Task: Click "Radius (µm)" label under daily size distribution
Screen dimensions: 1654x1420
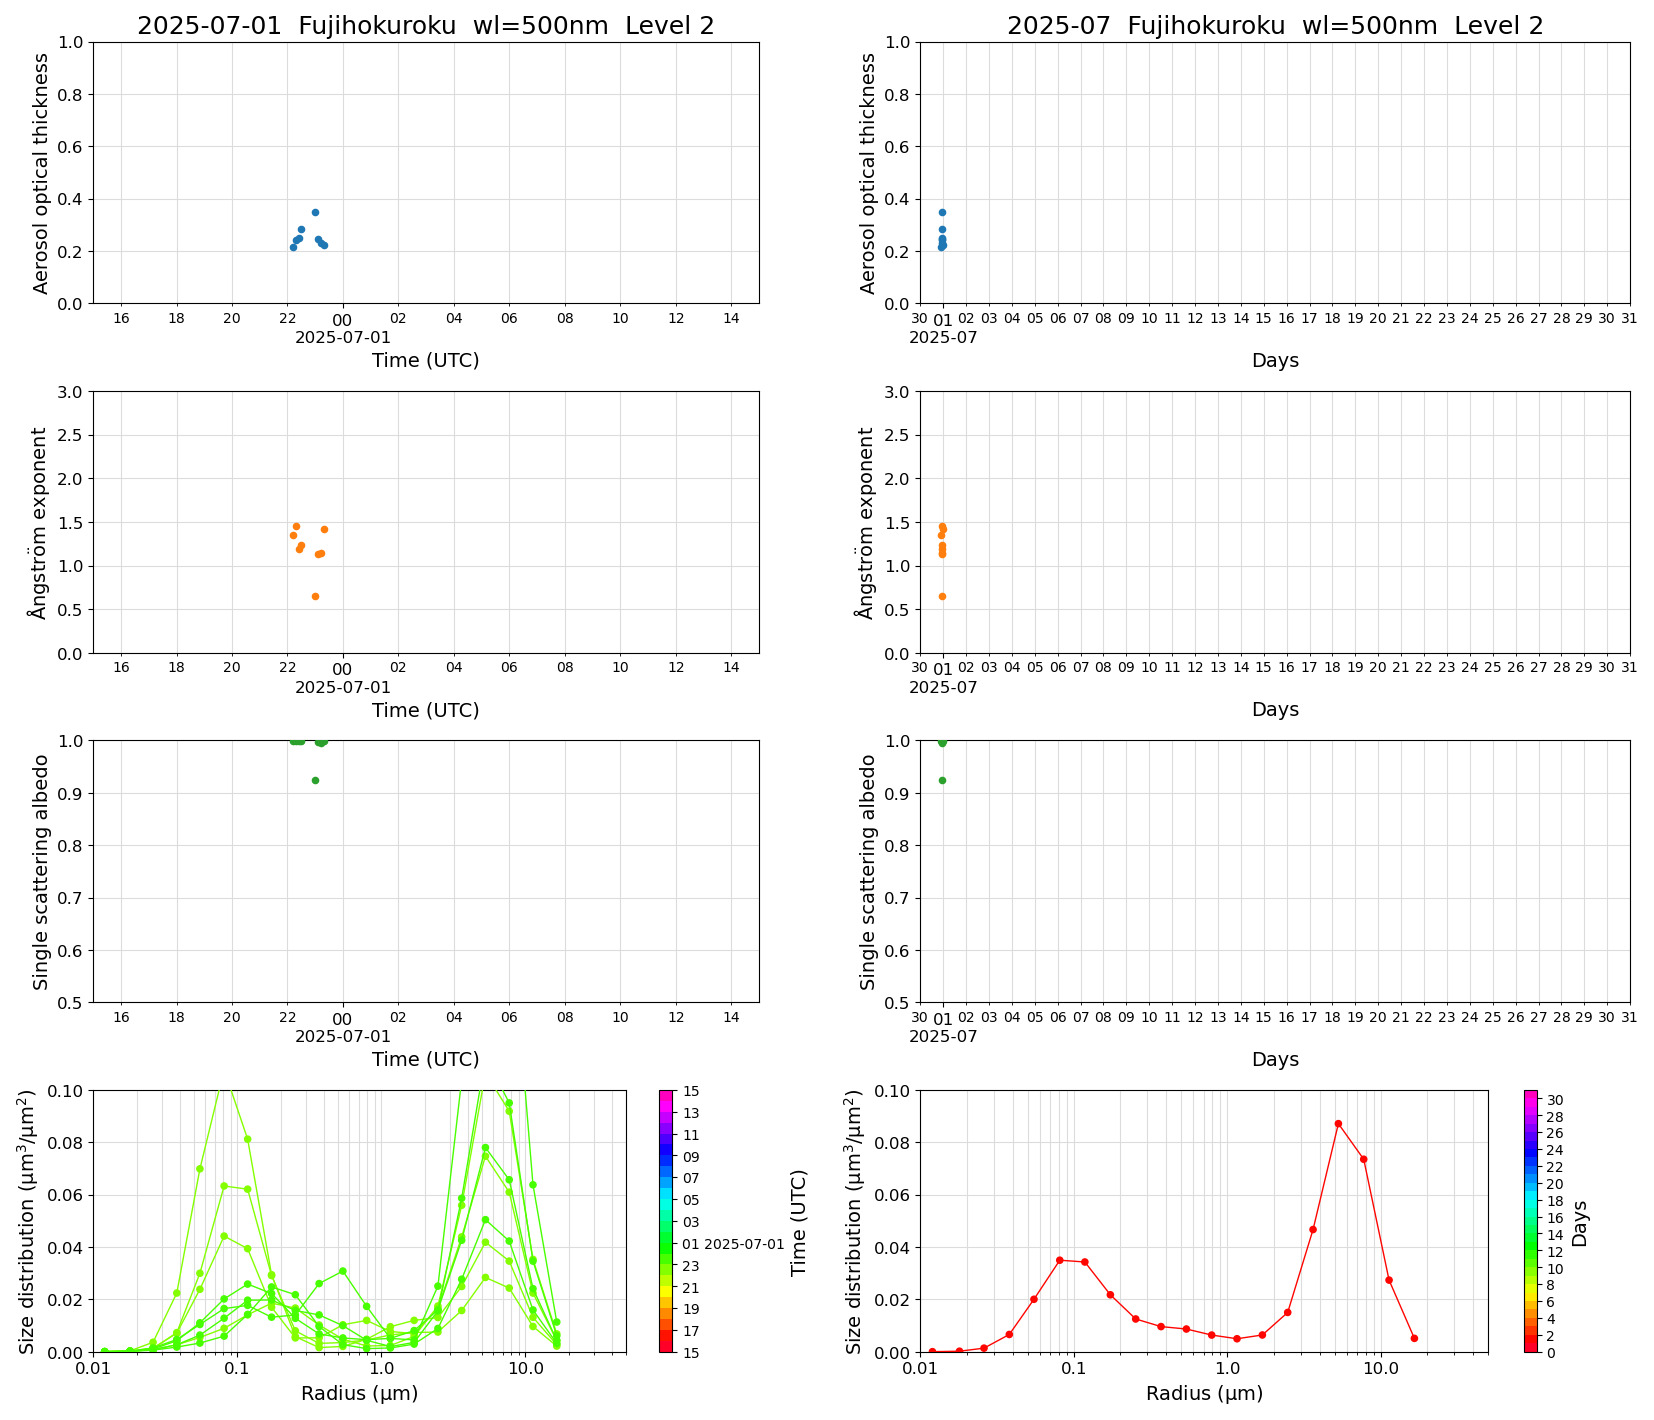Action: coord(360,1393)
